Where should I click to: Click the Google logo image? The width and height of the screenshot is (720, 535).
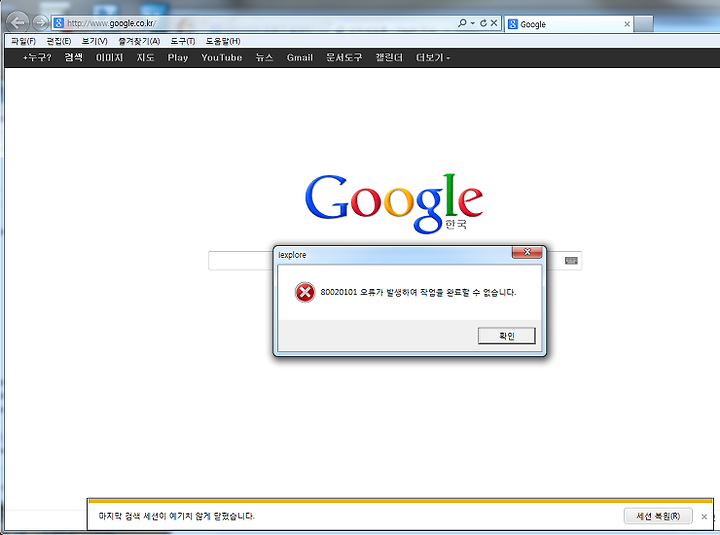point(394,203)
